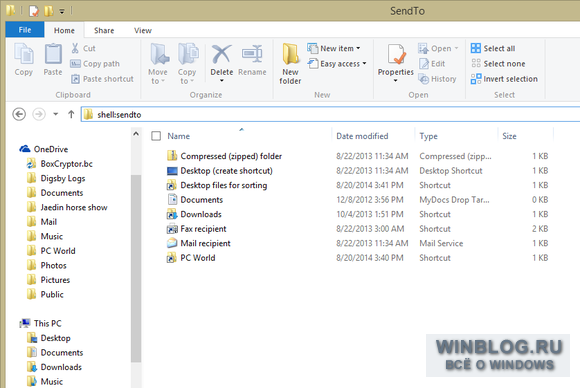Sort by Date modified column header
Screen dimensions: 580x388
click(x=362, y=136)
